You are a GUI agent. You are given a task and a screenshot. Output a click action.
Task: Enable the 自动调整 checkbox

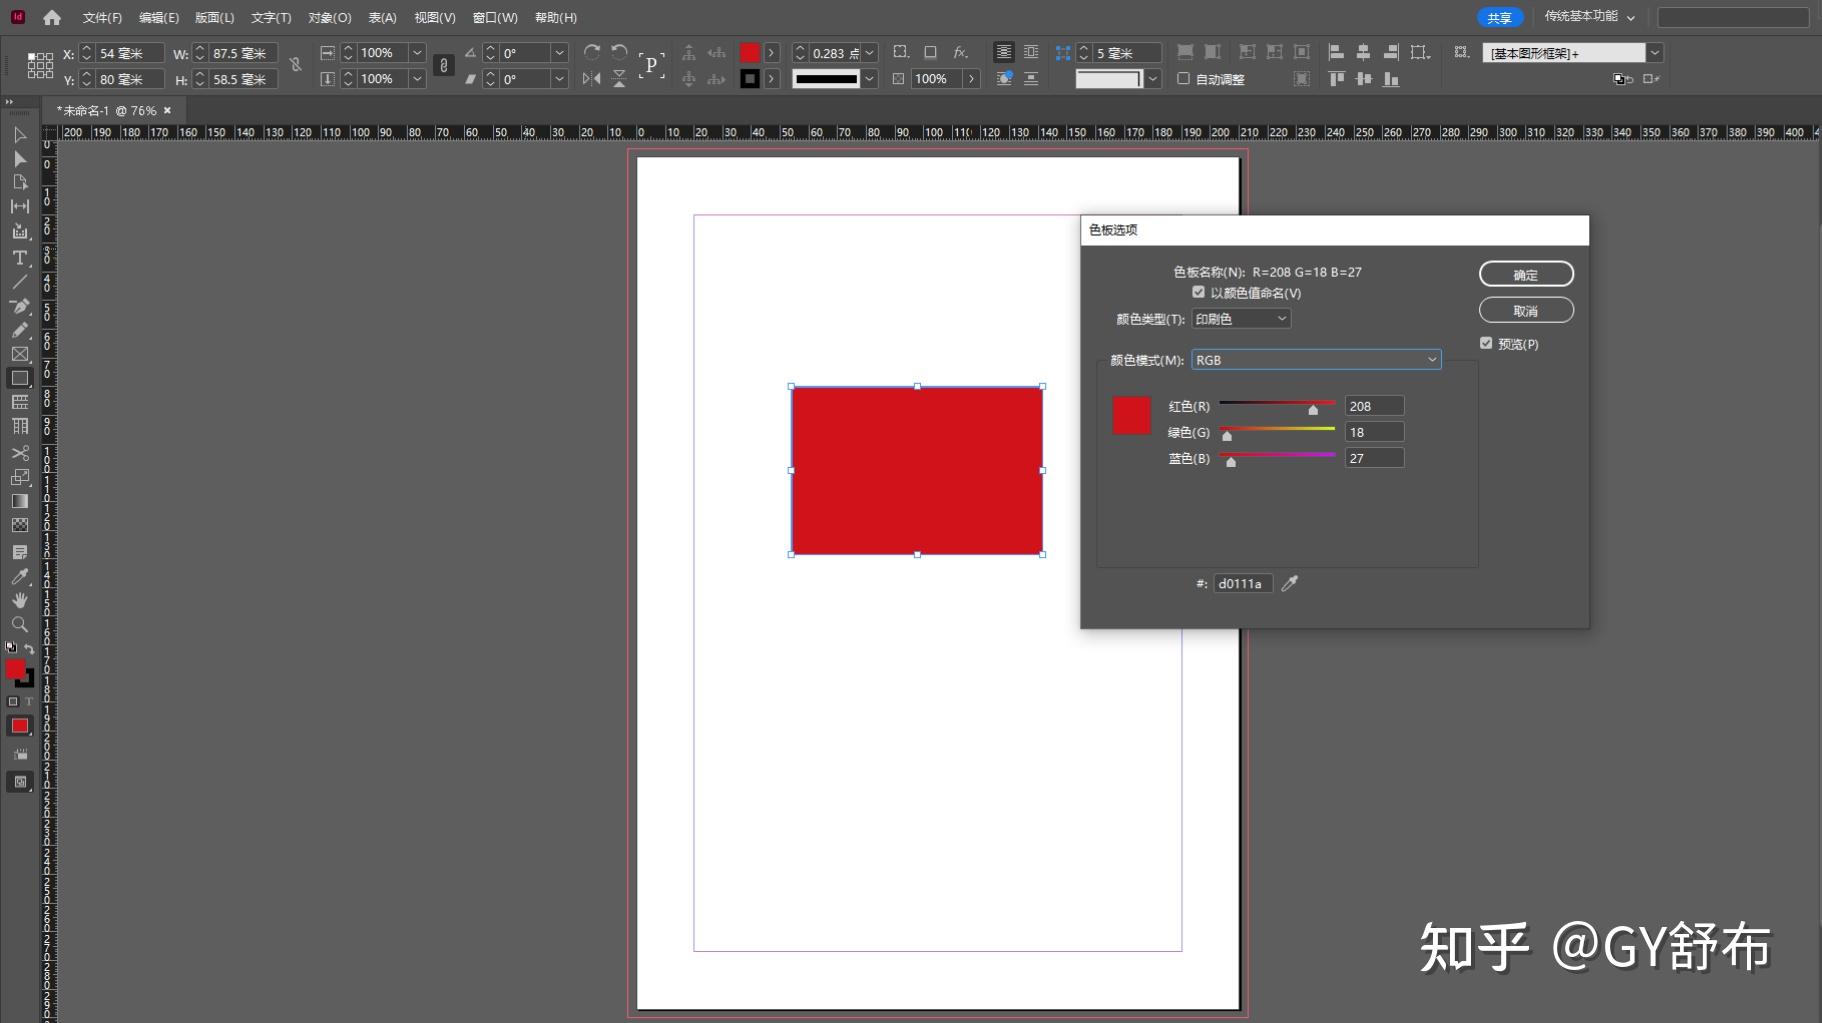click(1182, 79)
